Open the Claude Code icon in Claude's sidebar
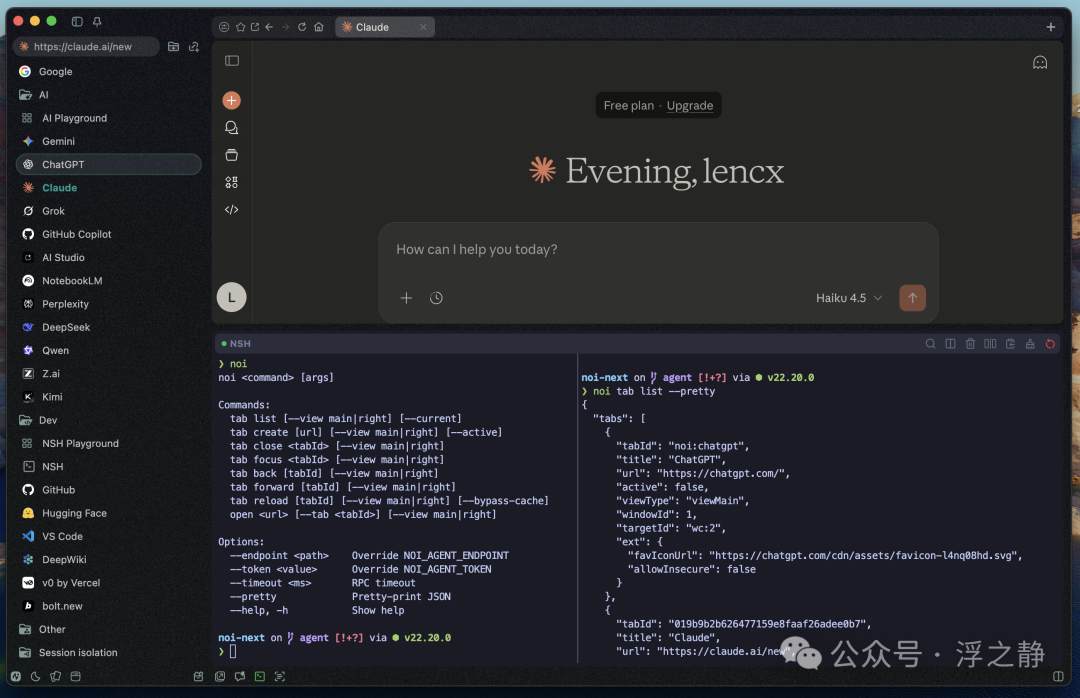This screenshot has height=698, width=1080. [231, 209]
